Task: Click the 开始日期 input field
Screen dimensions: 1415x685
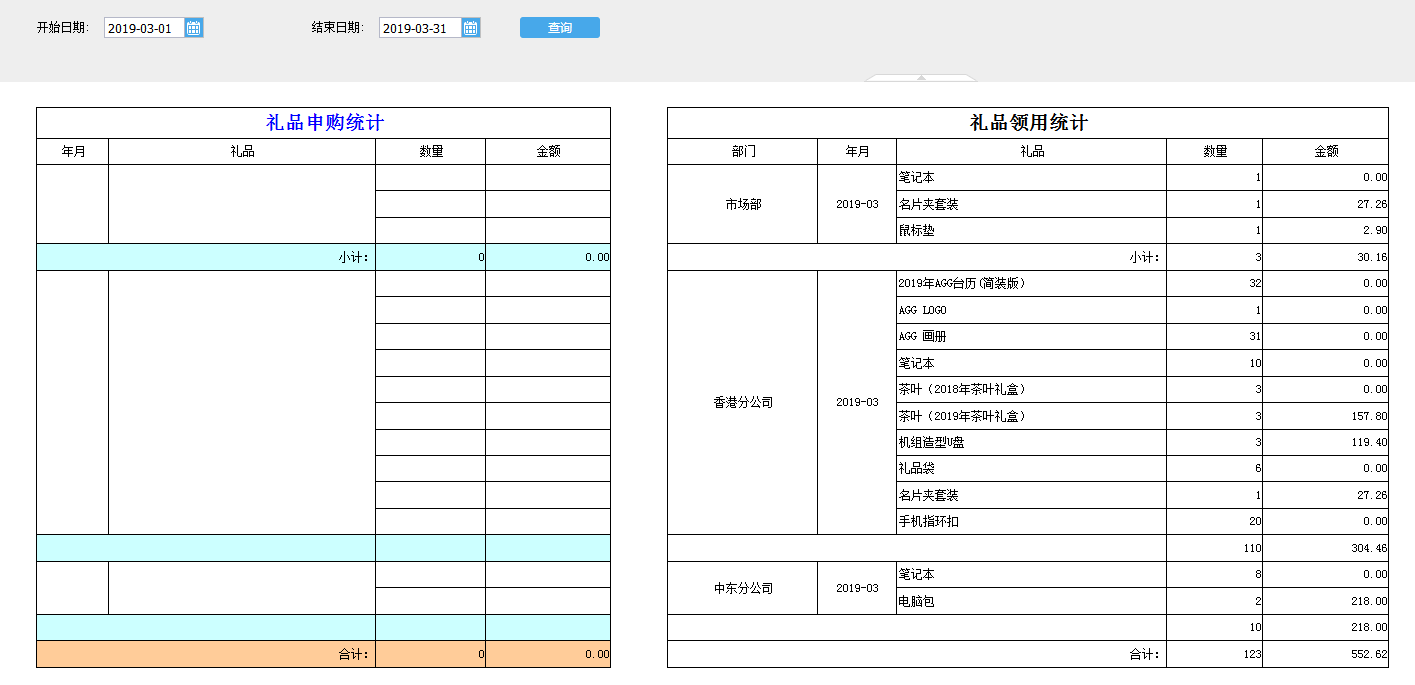Action: [144, 28]
